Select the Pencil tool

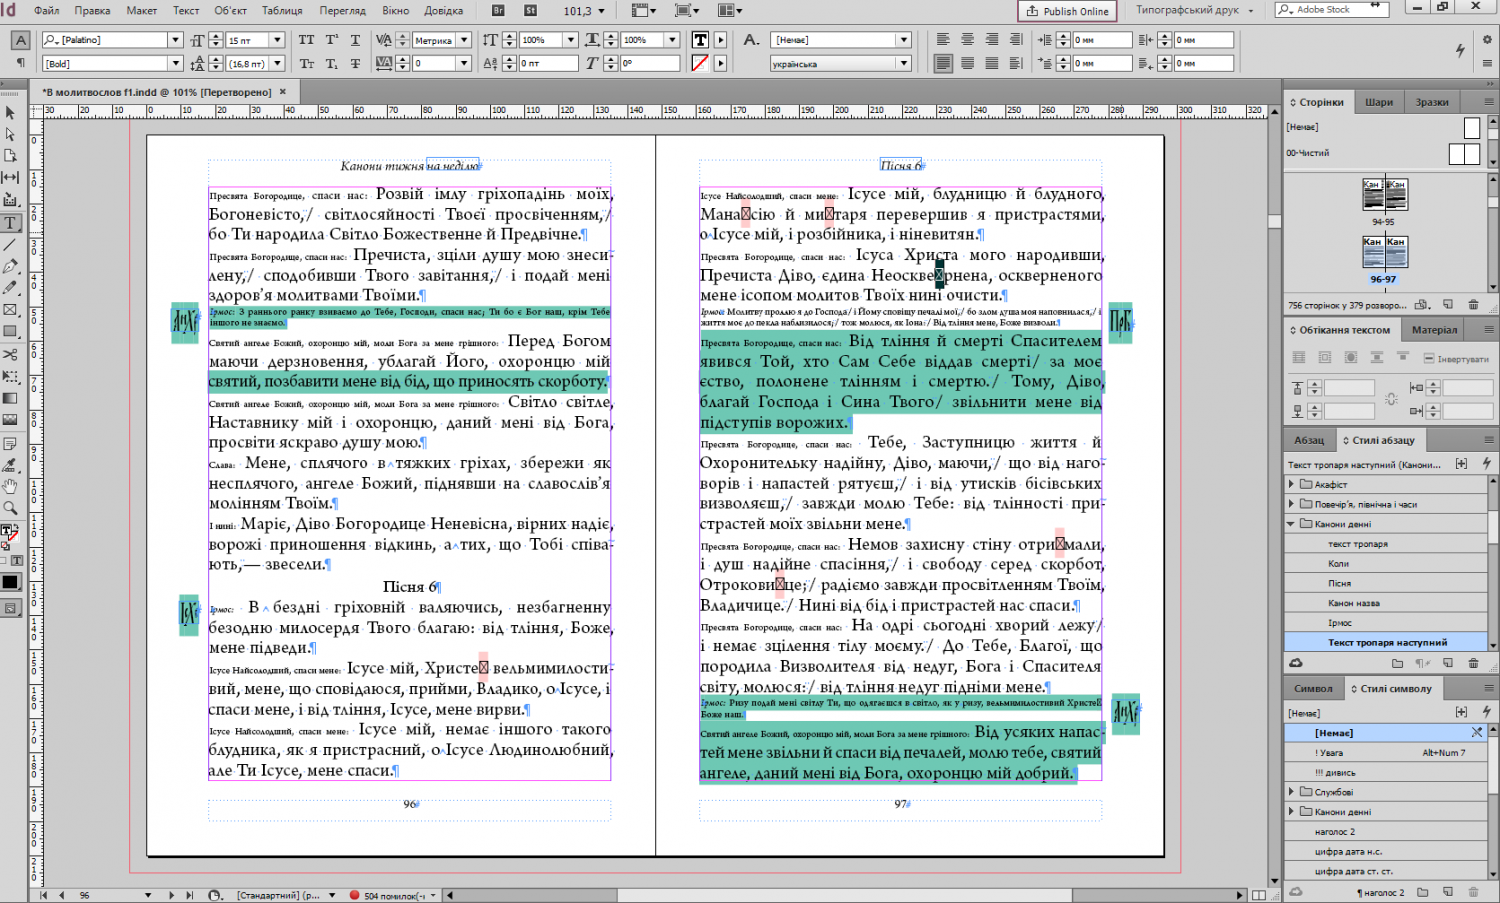[11, 288]
